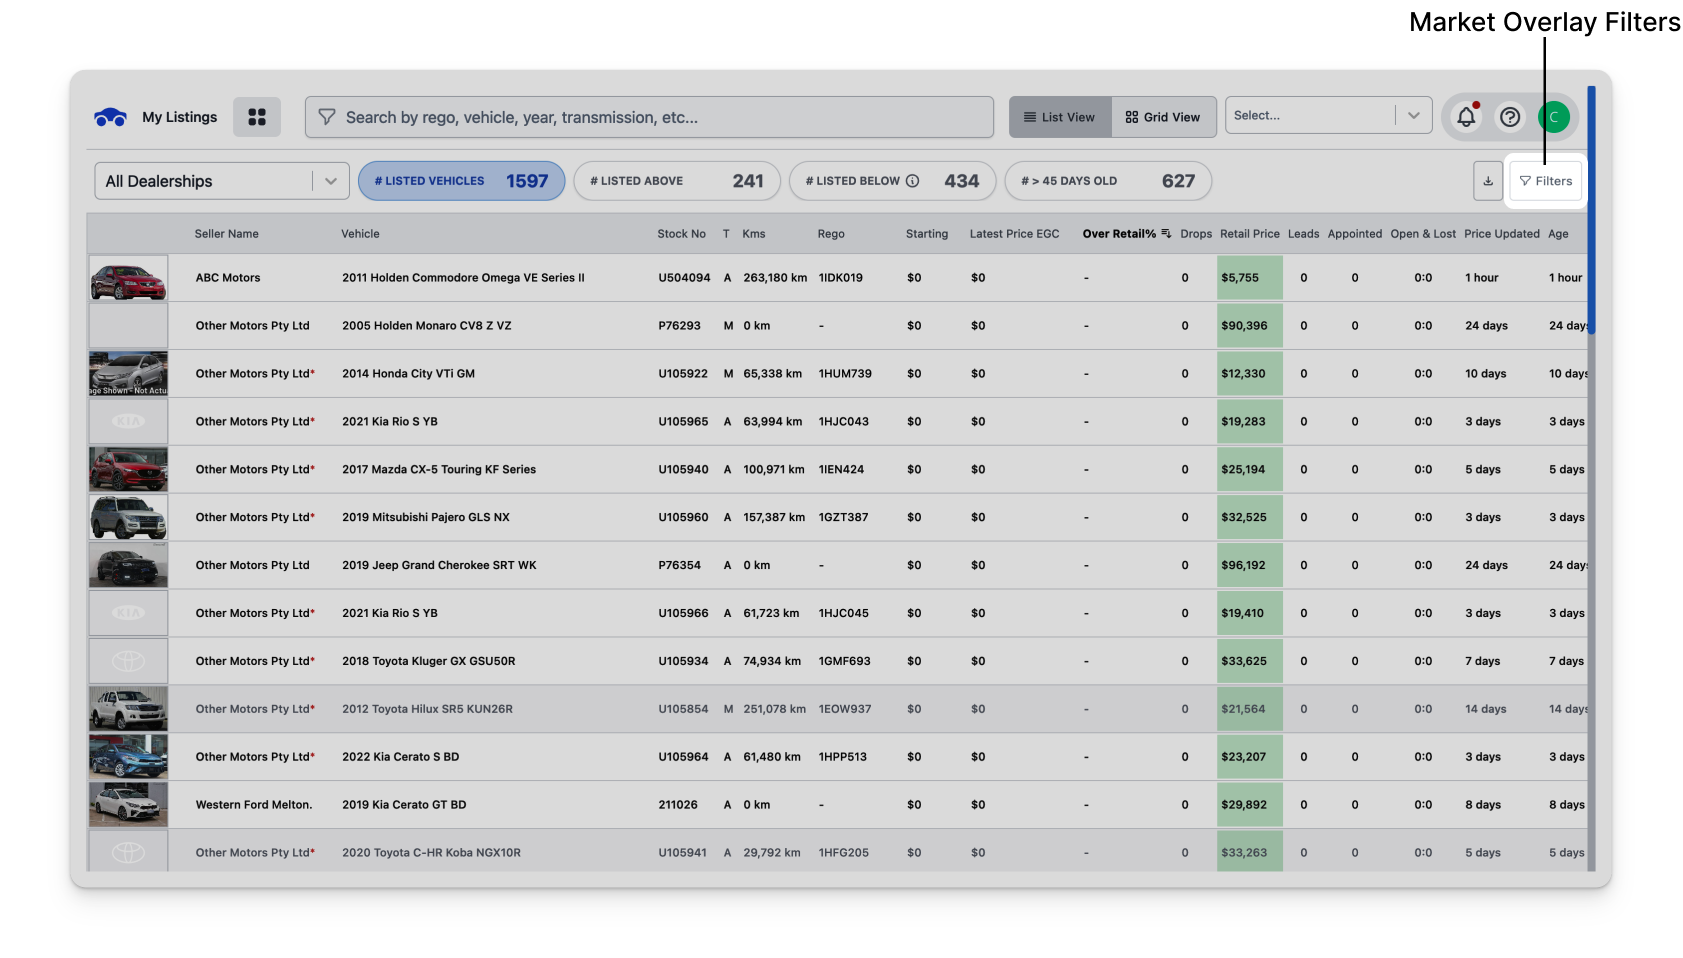The image size is (1683, 958).
Task: Open the Select... dropdown chevron
Action: click(x=1413, y=116)
